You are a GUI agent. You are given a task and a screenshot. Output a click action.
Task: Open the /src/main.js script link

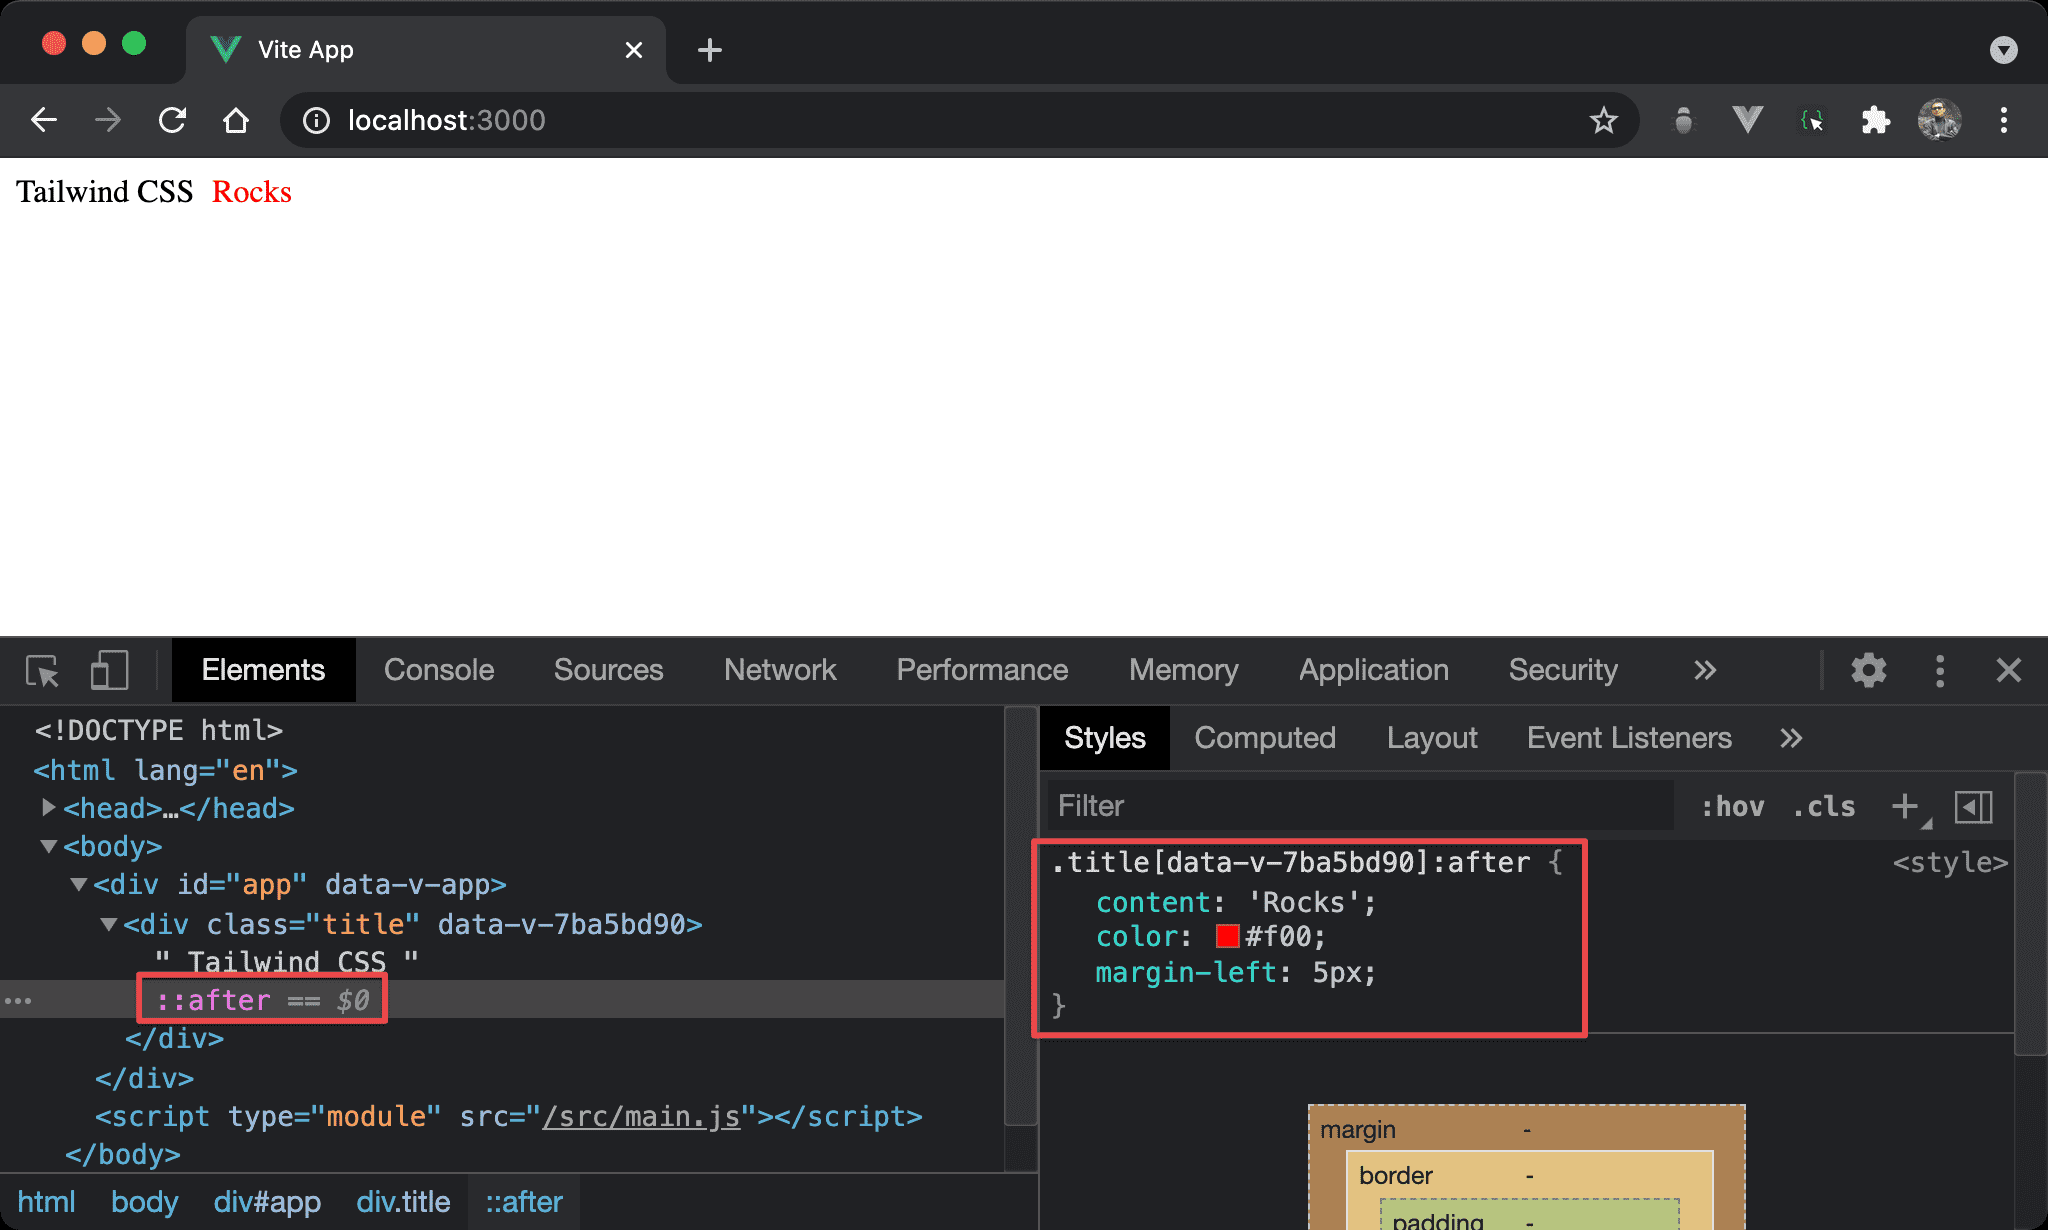tap(641, 1116)
